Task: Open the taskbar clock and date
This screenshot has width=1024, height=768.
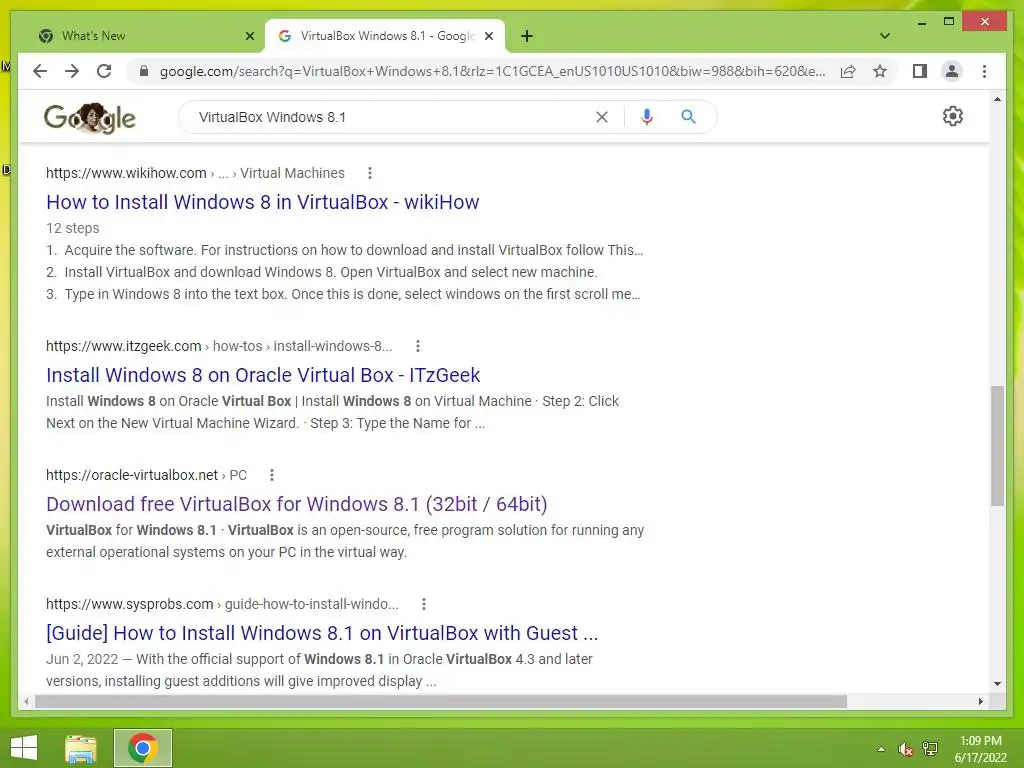Action: tap(980, 749)
